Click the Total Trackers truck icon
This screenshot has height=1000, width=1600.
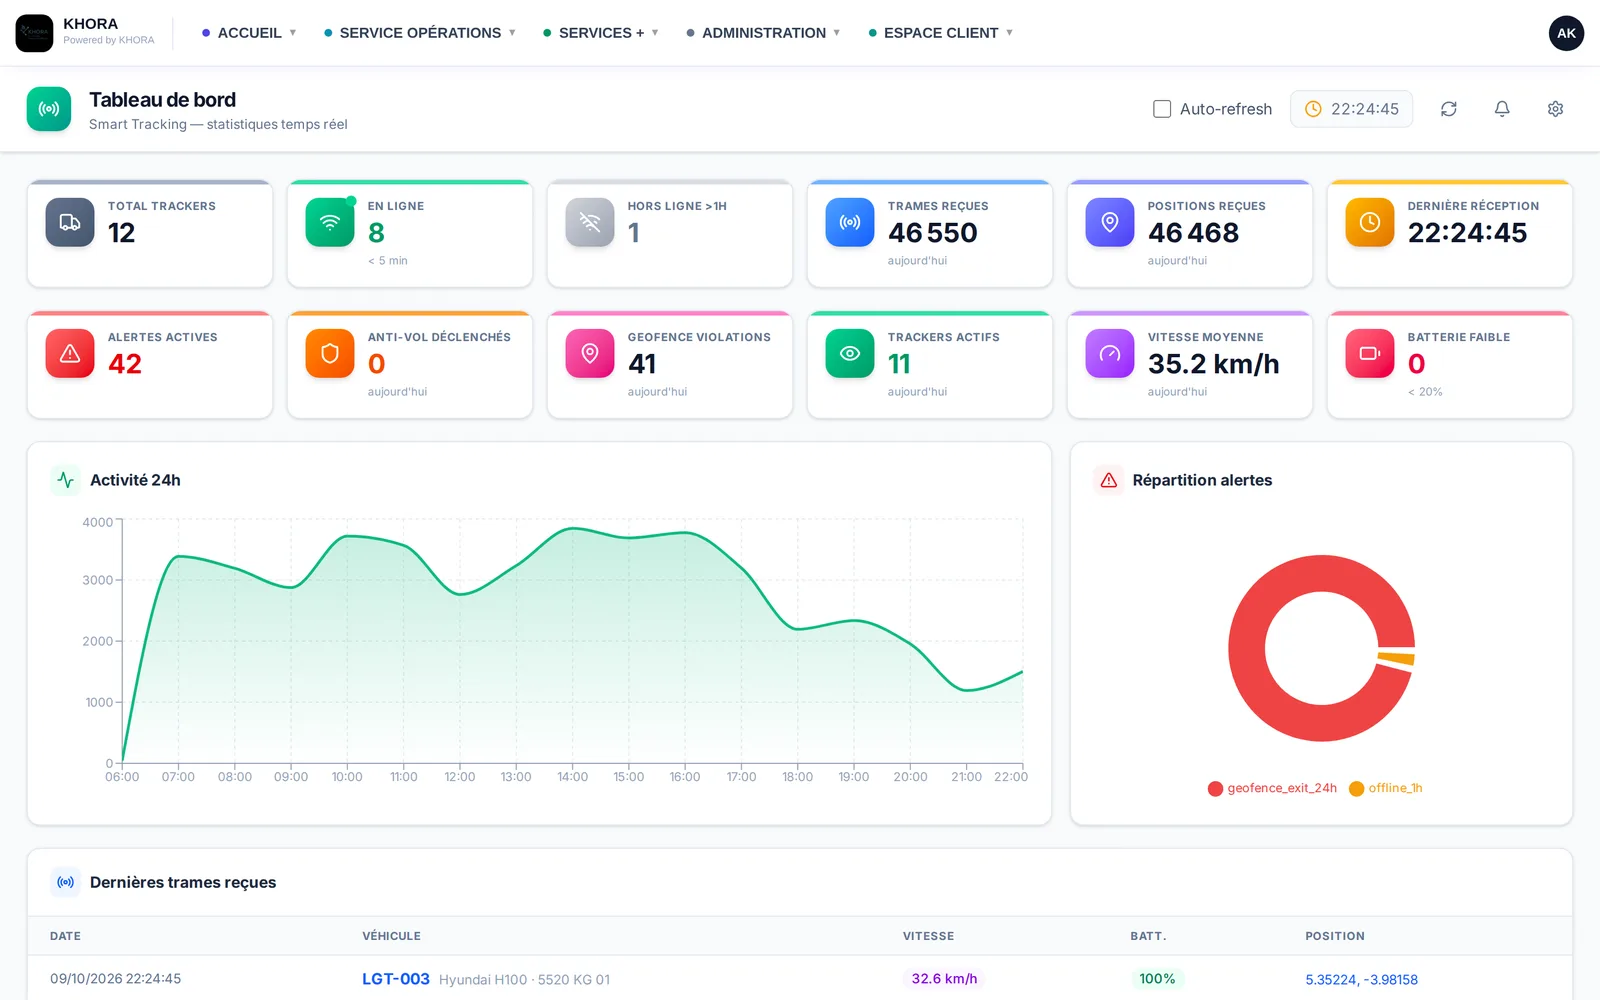[x=70, y=222]
